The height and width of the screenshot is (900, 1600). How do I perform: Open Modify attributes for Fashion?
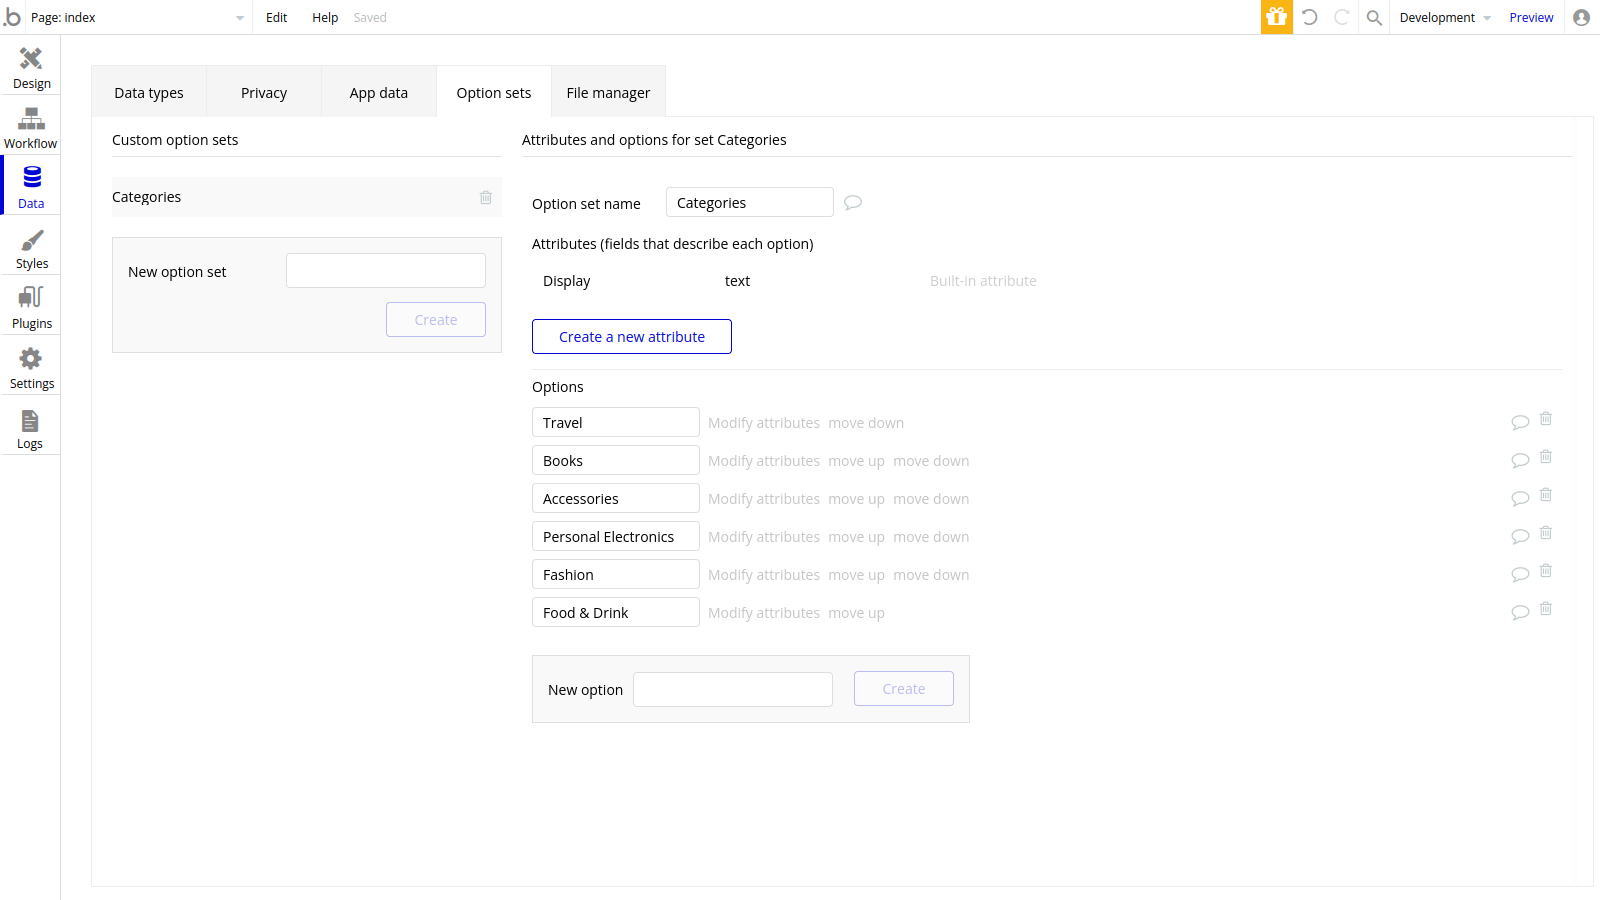pos(763,574)
